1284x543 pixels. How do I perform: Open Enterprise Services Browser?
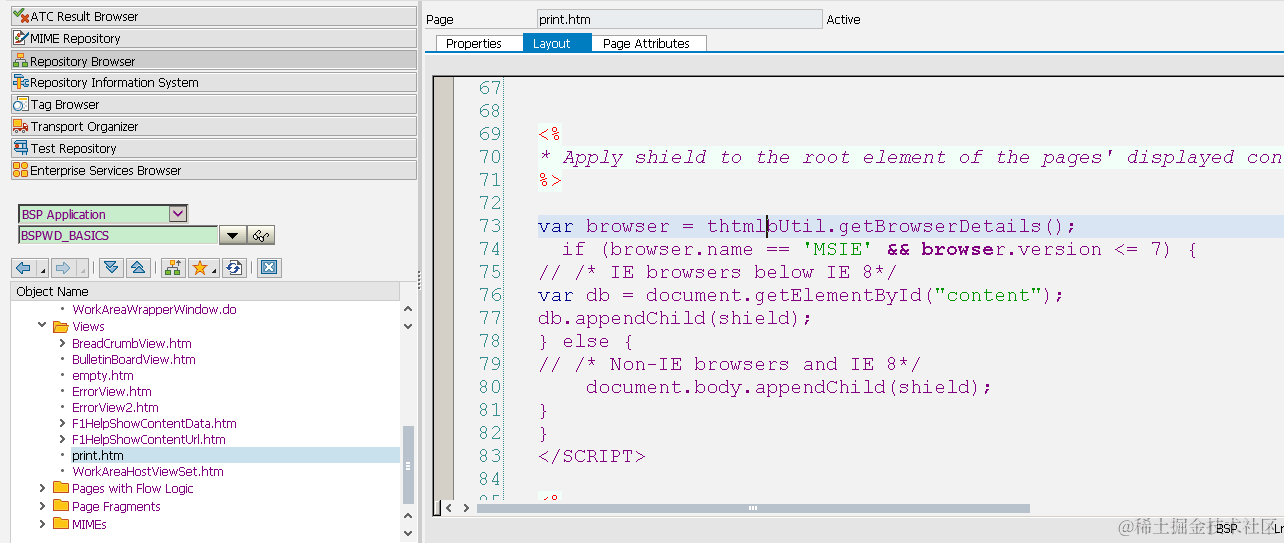[213, 170]
